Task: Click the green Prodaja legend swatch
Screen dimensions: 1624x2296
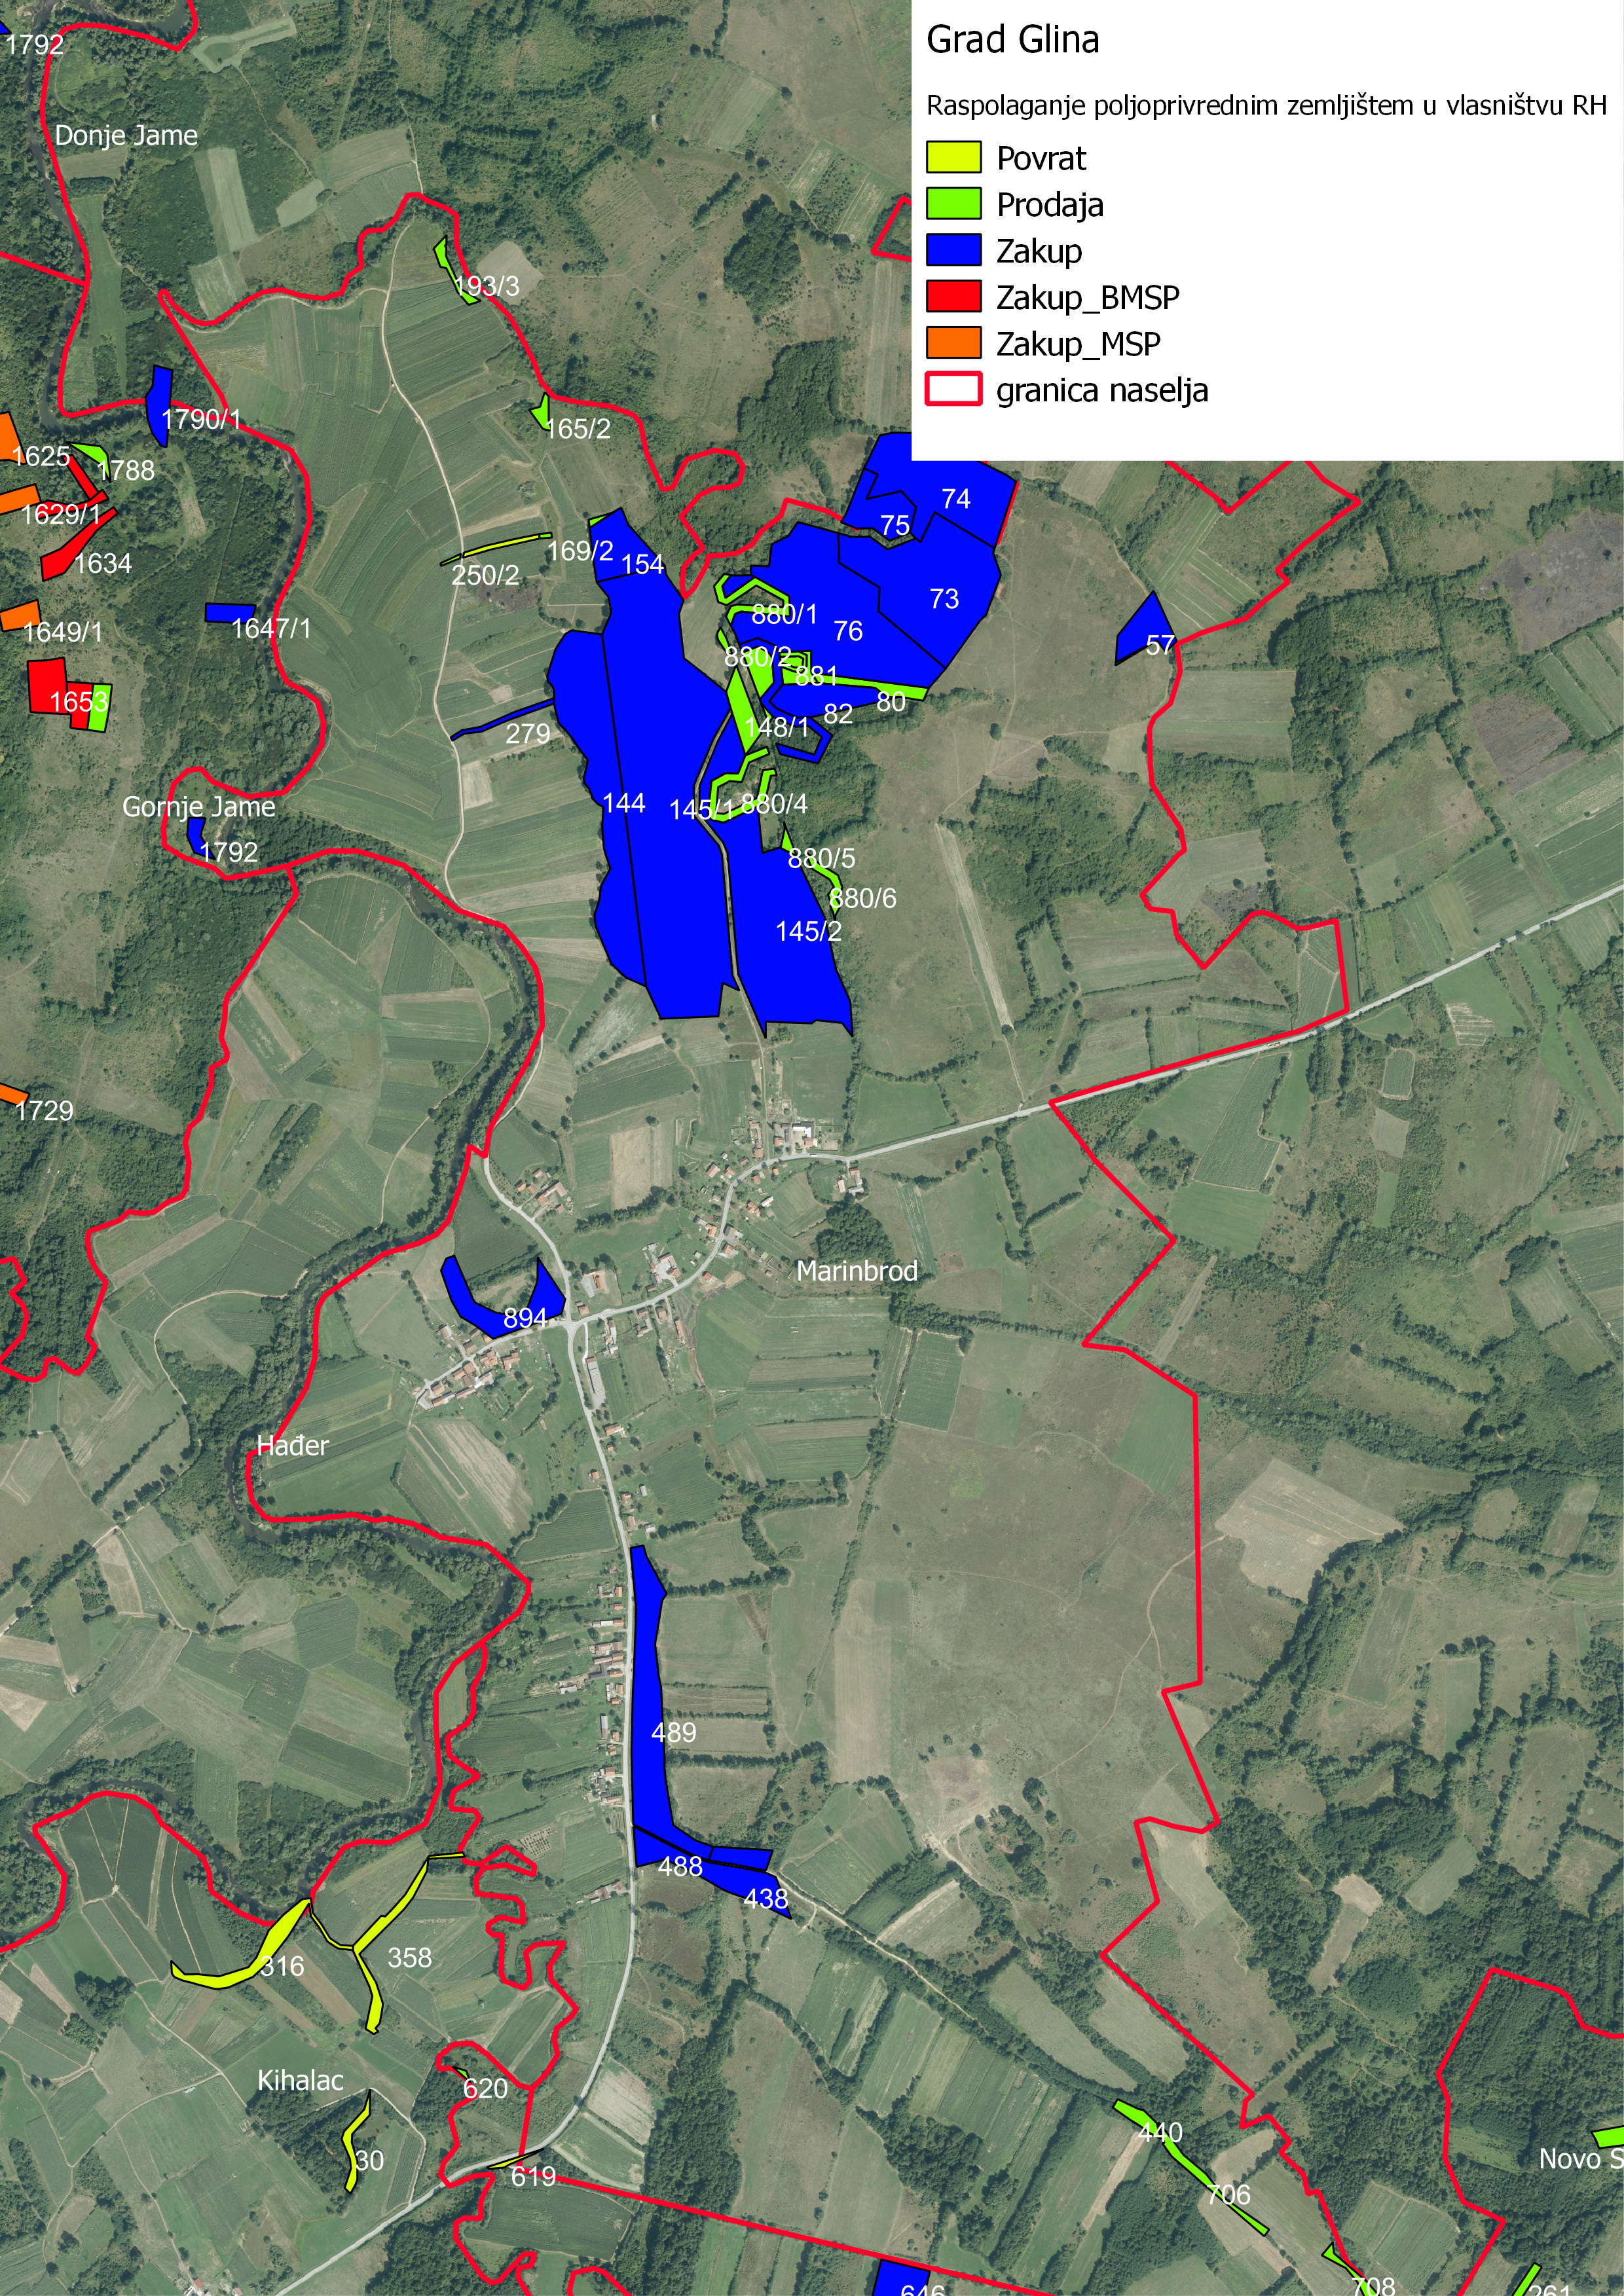Action: (953, 204)
